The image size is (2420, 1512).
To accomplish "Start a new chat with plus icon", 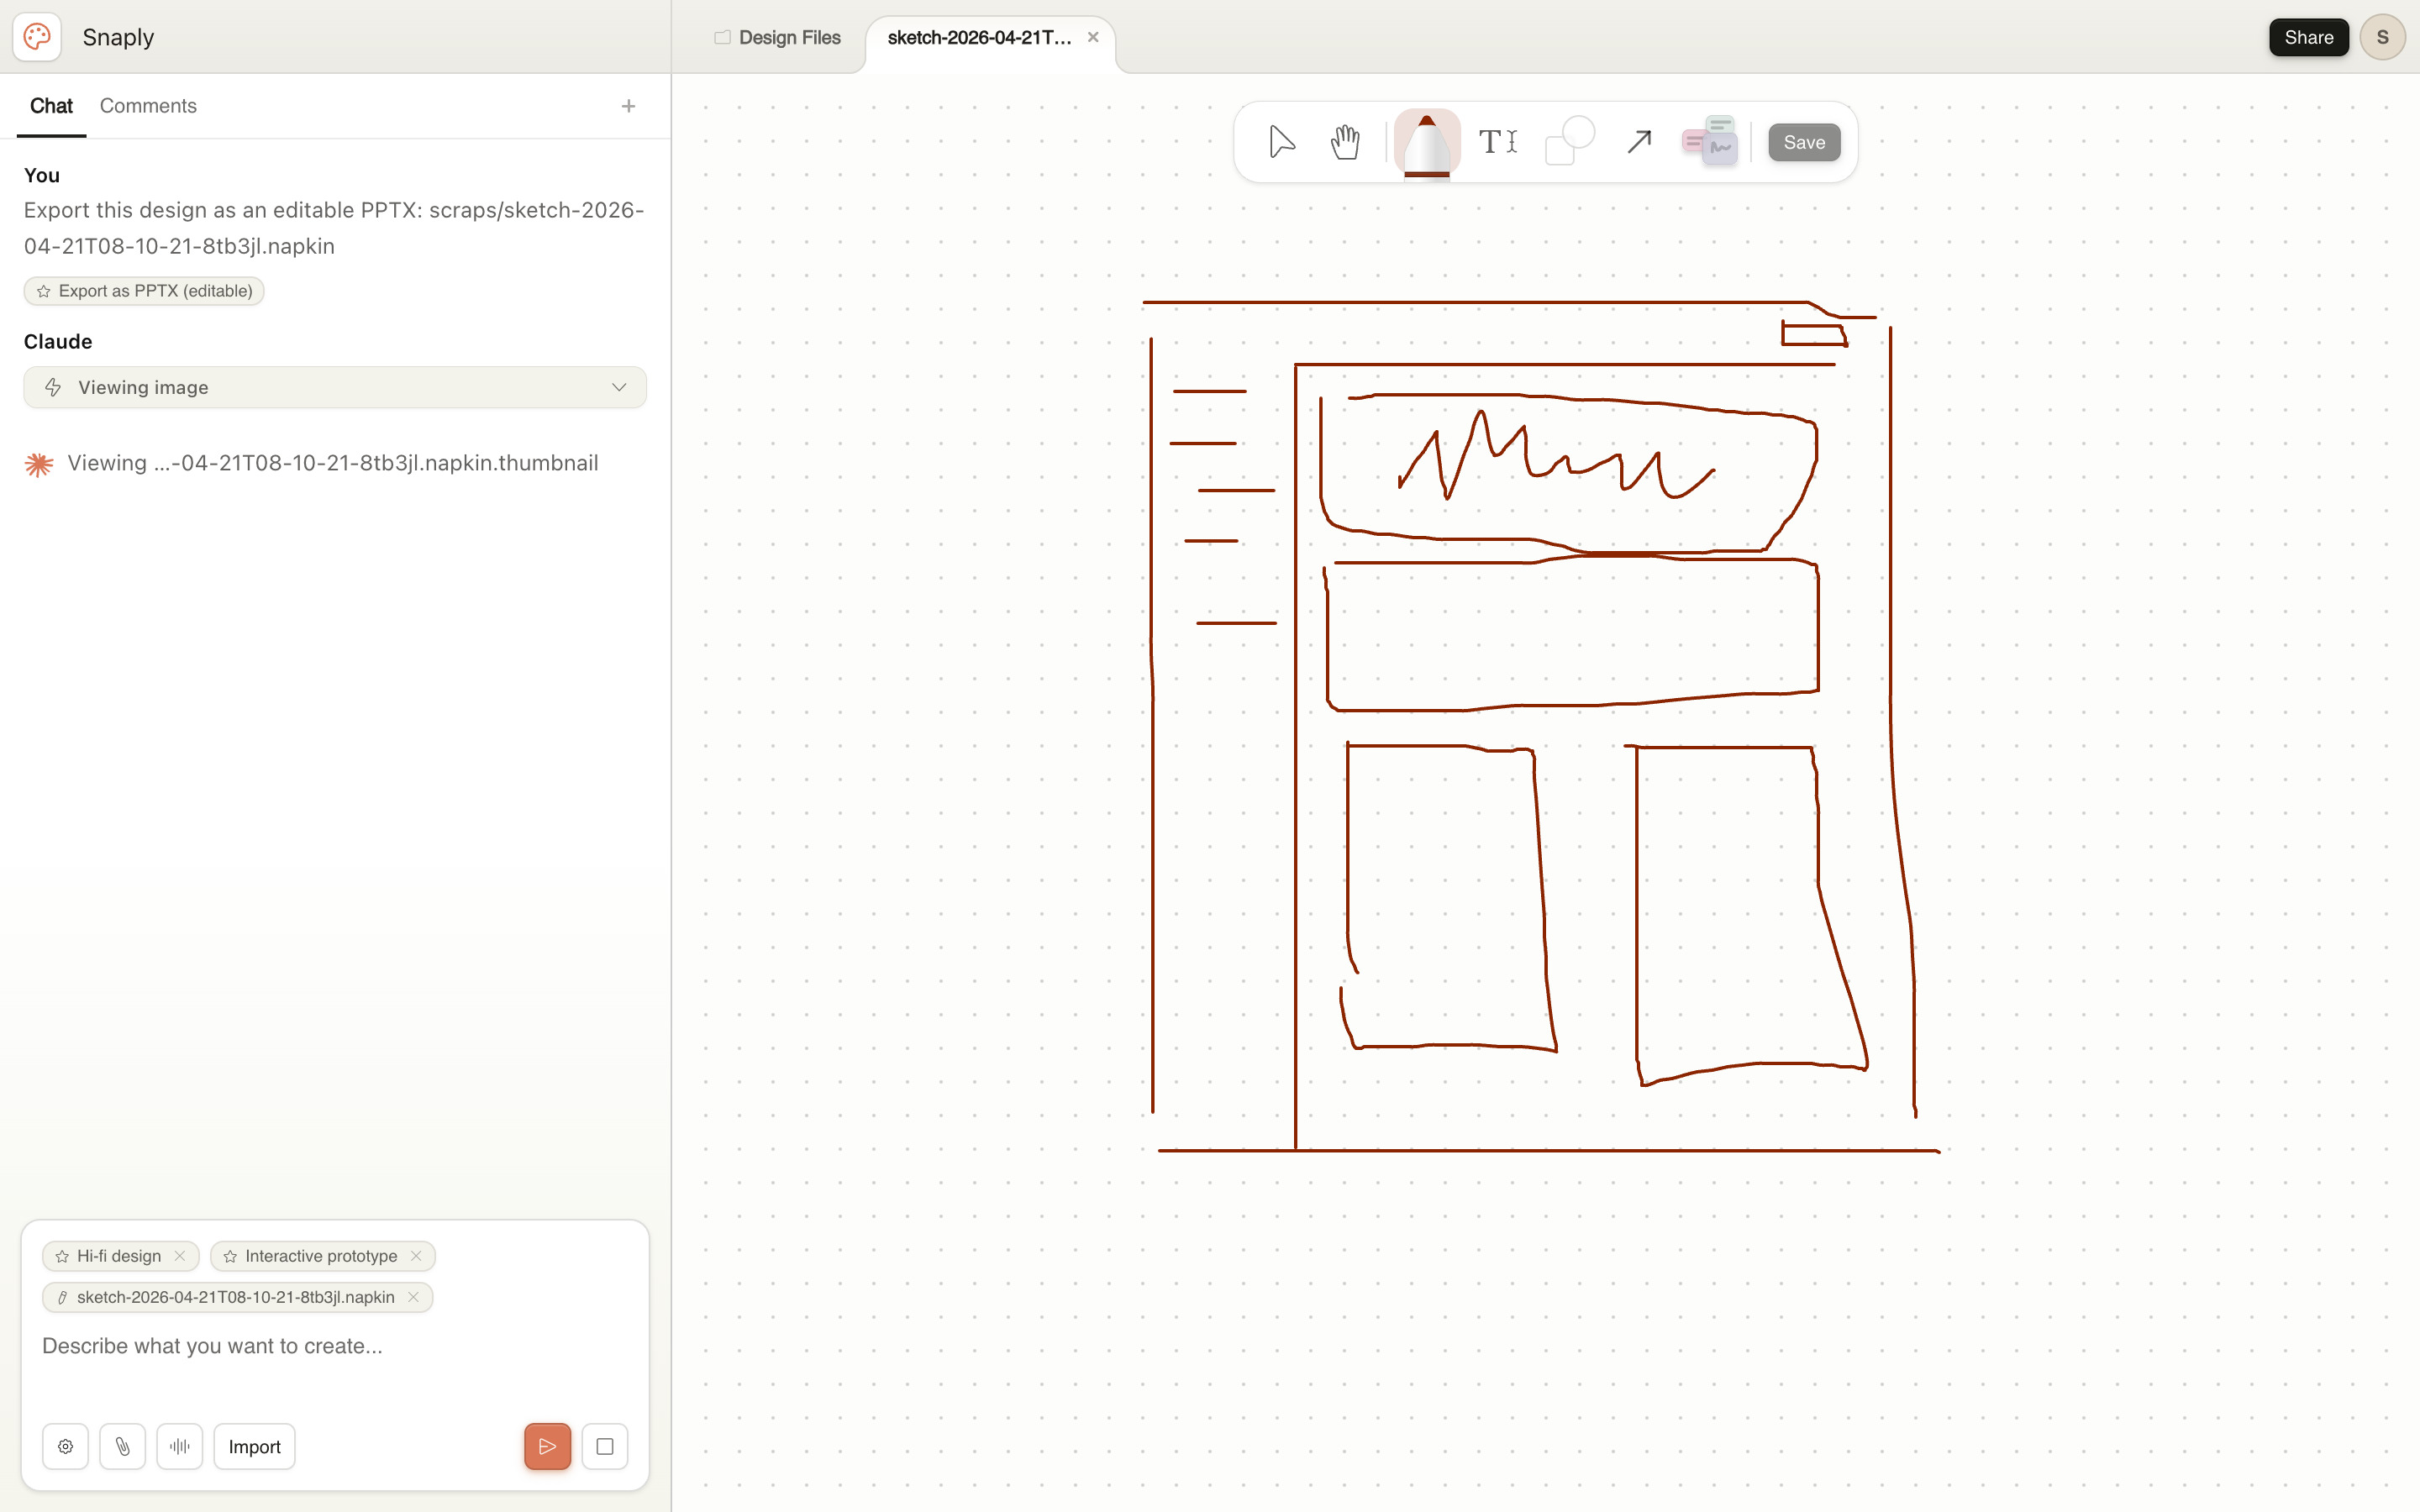I will tap(628, 106).
